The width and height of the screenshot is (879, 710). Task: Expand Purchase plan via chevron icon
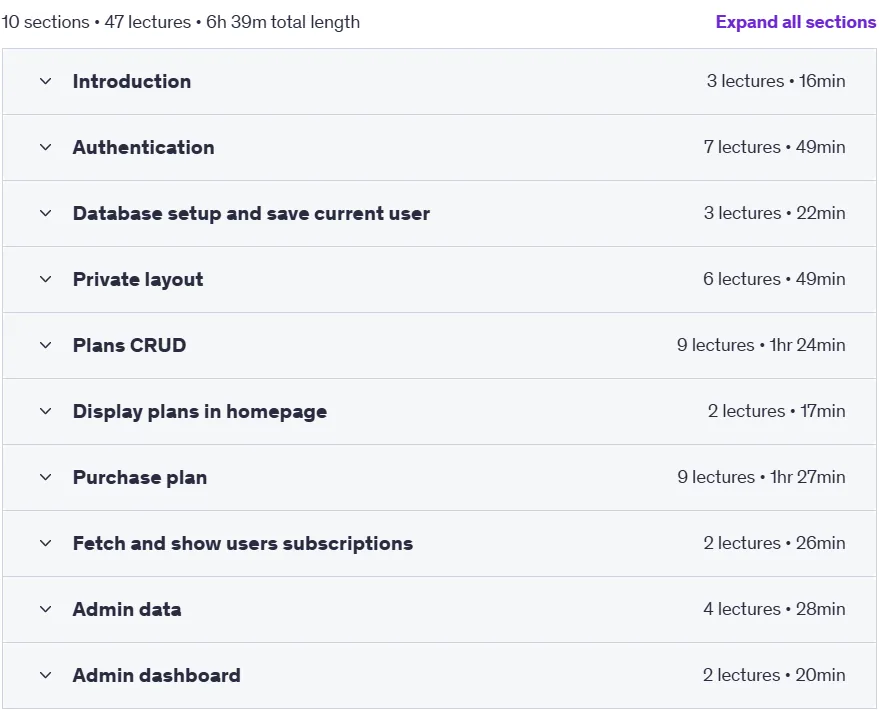pos(45,477)
